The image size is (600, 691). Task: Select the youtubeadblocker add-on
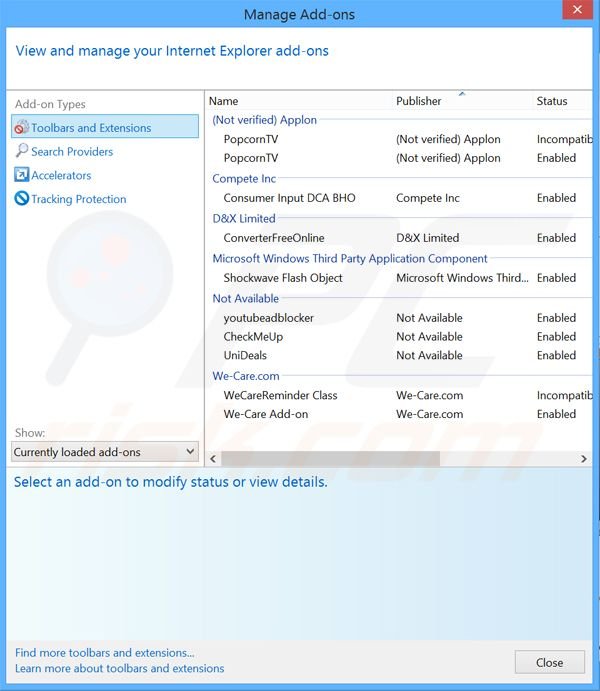[x=399, y=318]
